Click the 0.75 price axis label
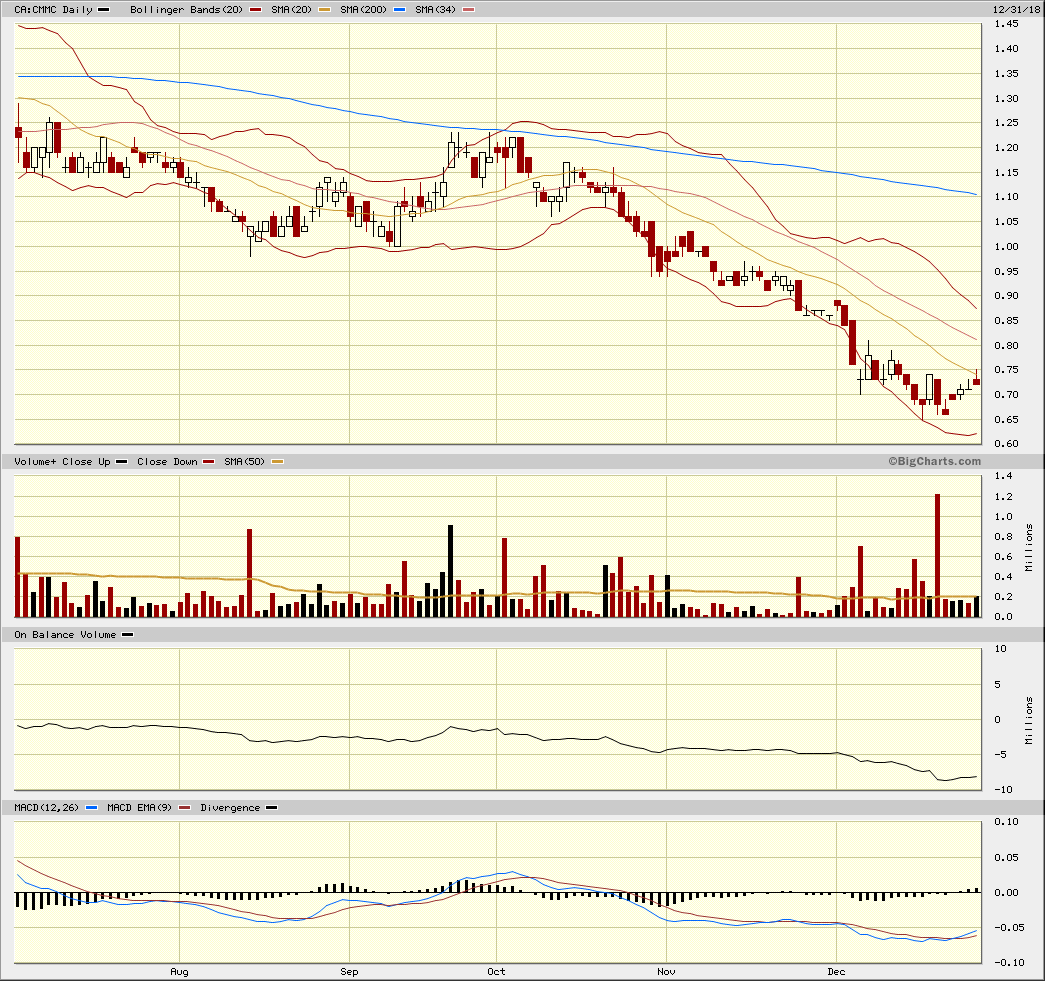The image size is (1045, 981). coord(1006,370)
